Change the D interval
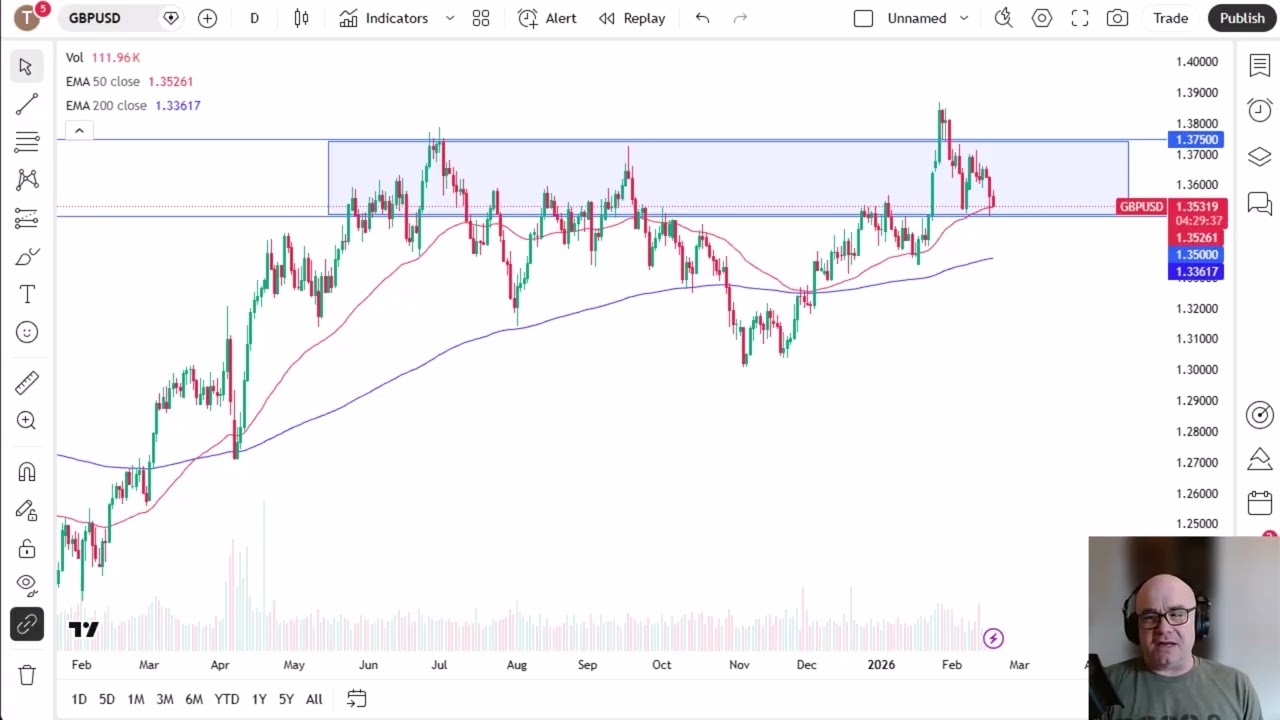The height and width of the screenshot is (720, 1280). (x=254, y=18)
